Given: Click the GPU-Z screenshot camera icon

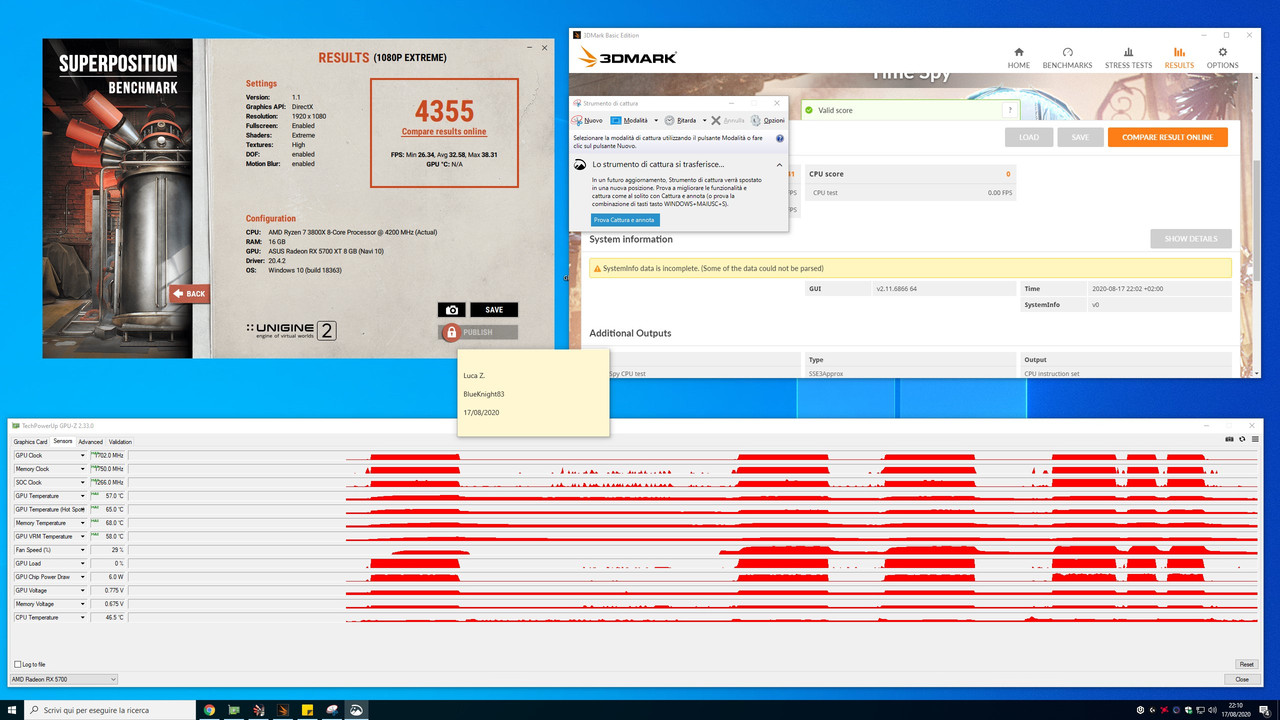Looking at the screenshot, I should 1230,439.
